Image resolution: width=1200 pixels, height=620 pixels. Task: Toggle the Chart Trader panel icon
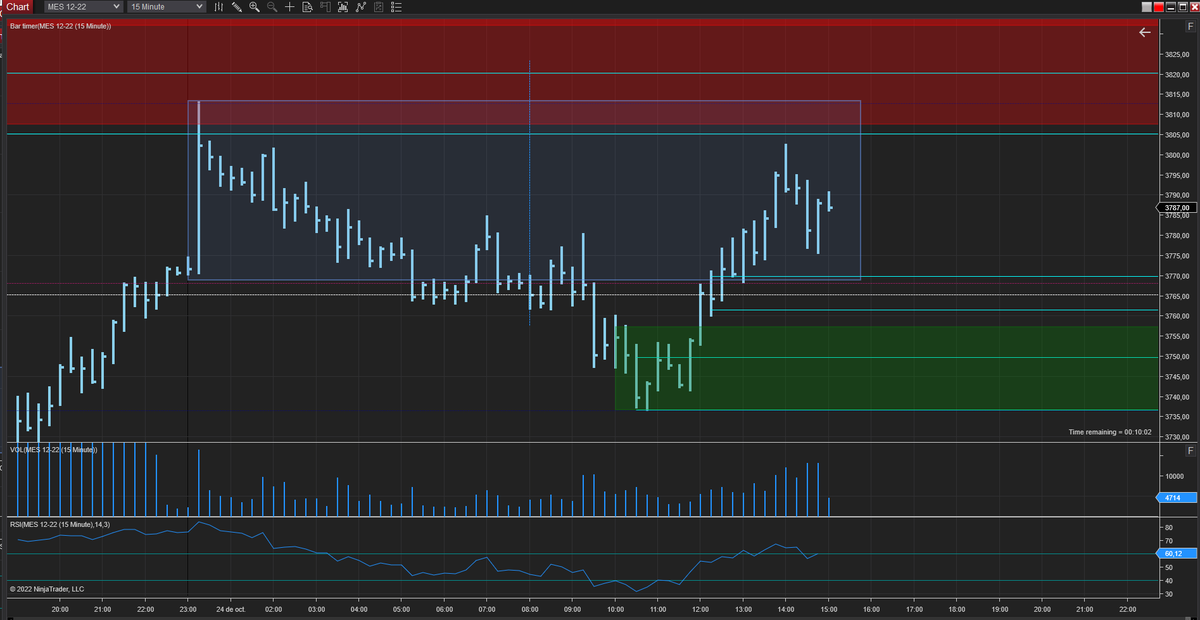click(x=325, y=7)
